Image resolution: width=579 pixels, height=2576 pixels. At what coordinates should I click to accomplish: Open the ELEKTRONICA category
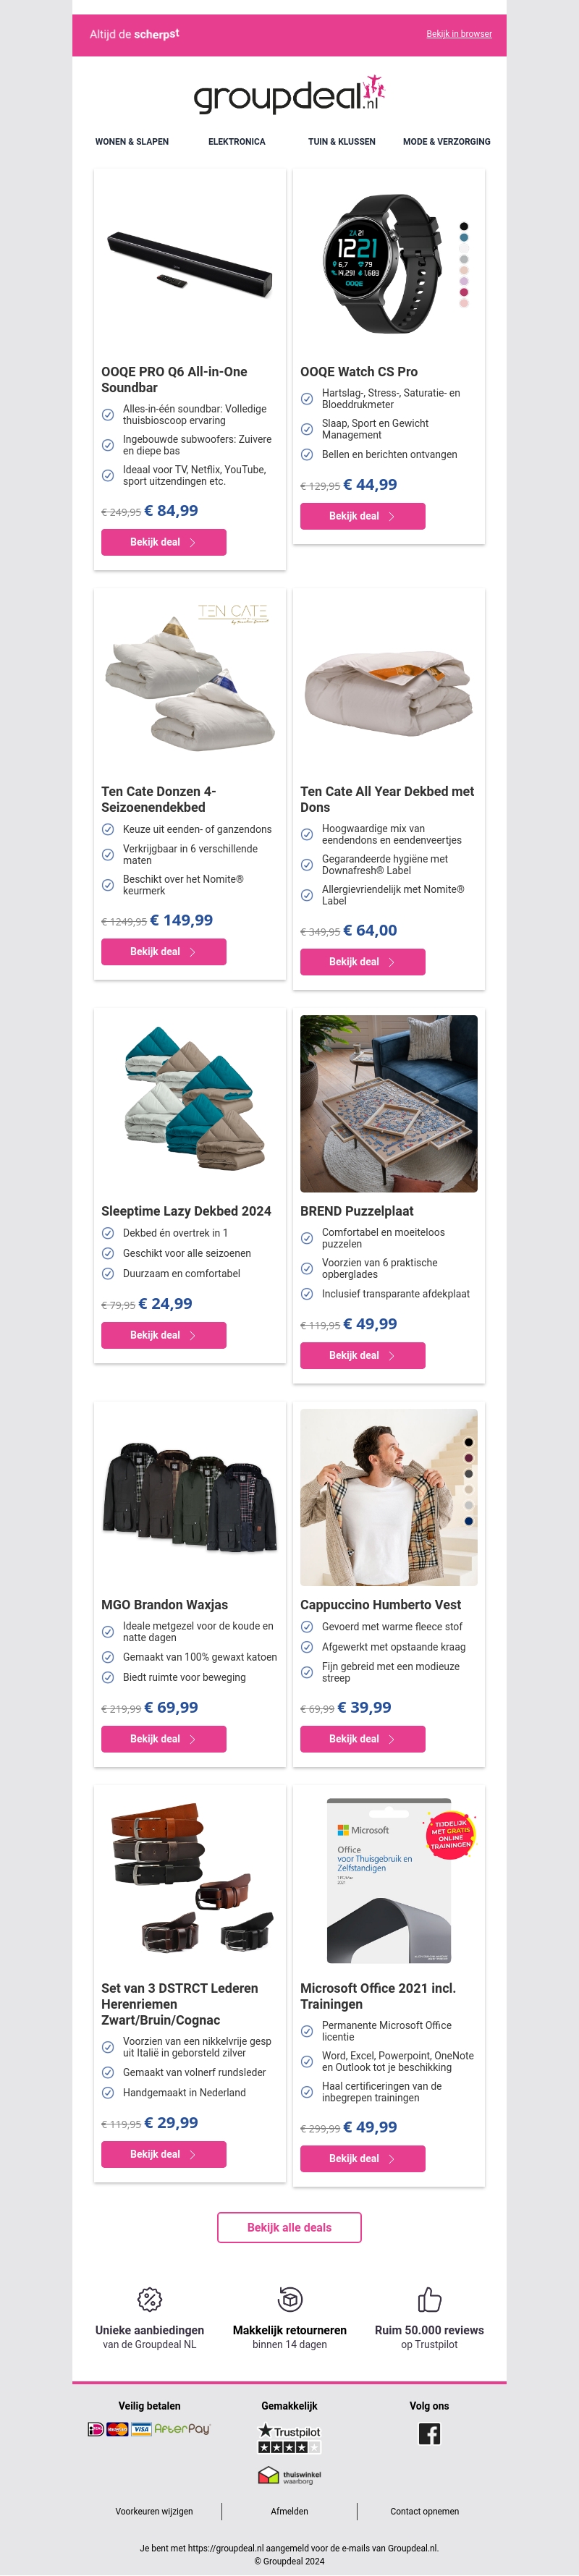tap(237, 142)
